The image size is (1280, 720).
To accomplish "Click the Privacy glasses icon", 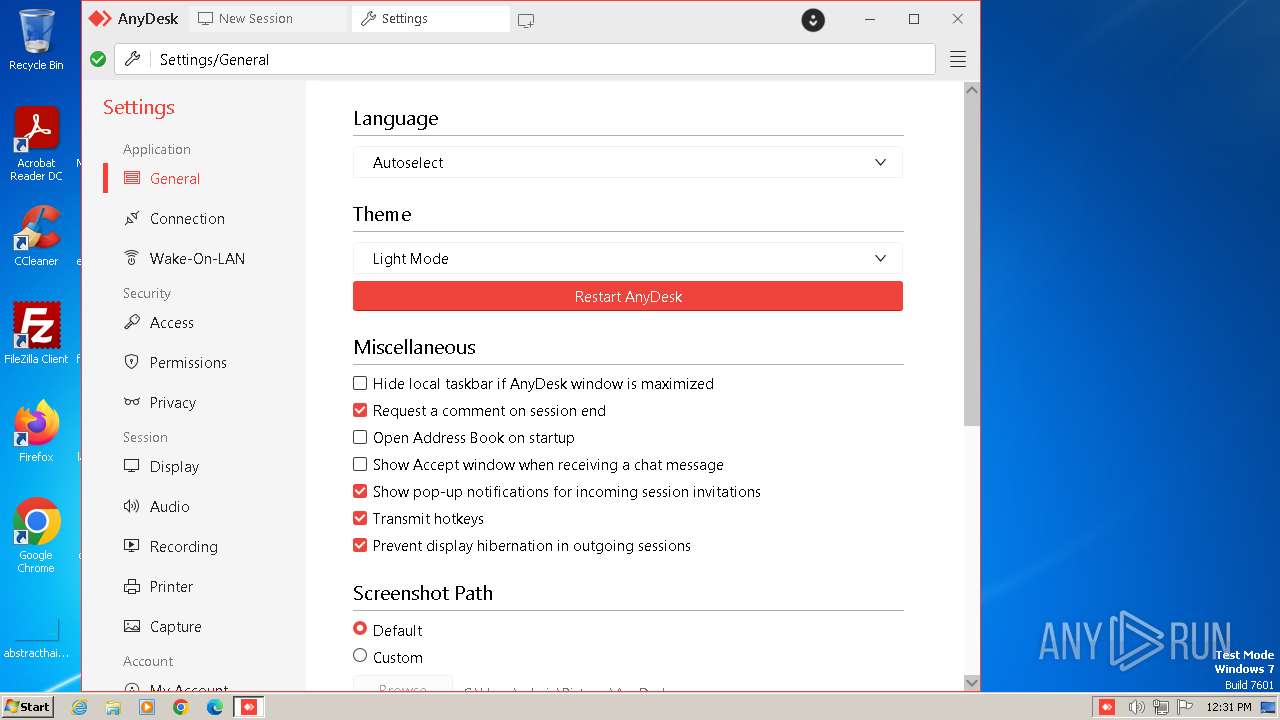I will pyautogui.click(x=131, y=403).
